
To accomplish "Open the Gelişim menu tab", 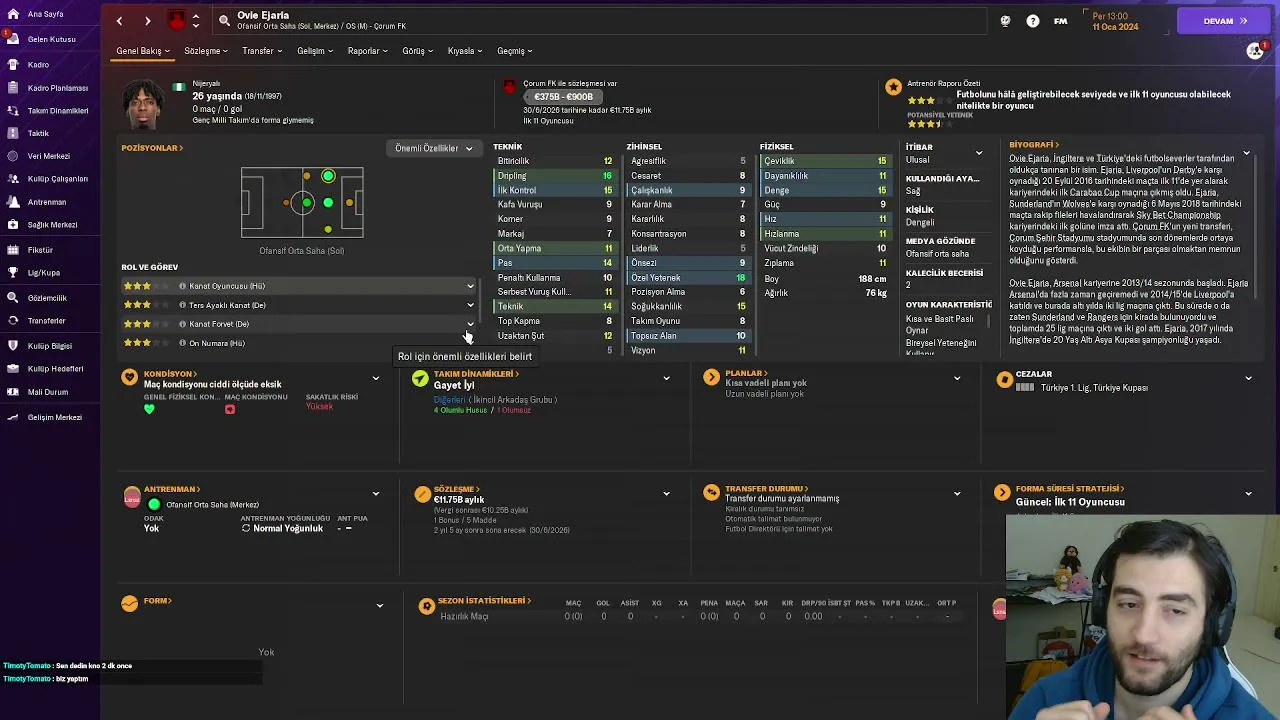I will (315, 51).
